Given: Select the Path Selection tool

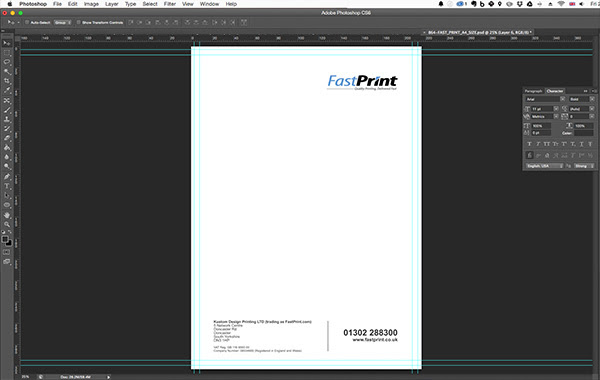Looking at the screenshot, I should (7, 196).
